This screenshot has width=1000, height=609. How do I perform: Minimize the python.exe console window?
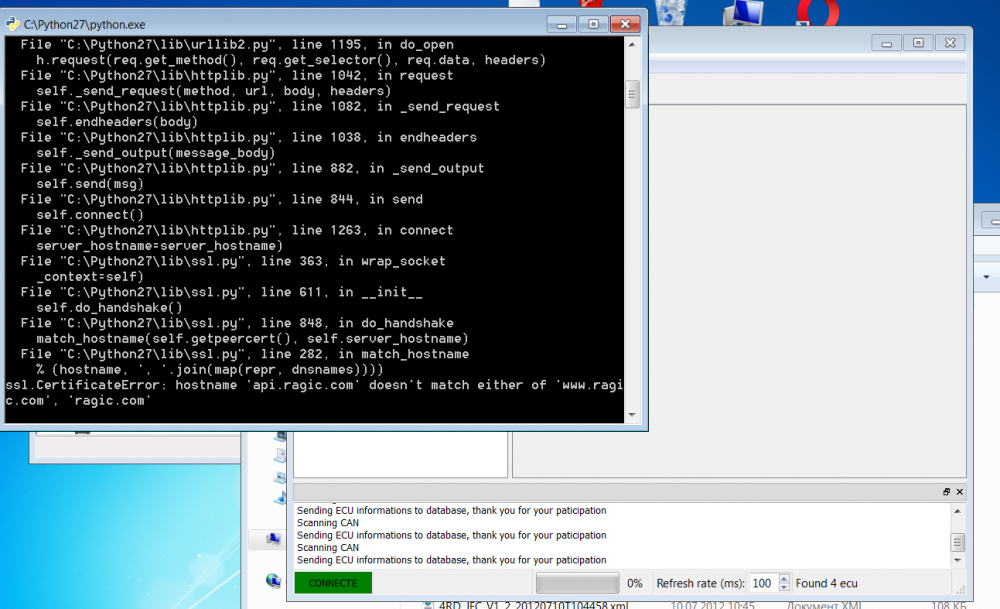tap(562, 24)
